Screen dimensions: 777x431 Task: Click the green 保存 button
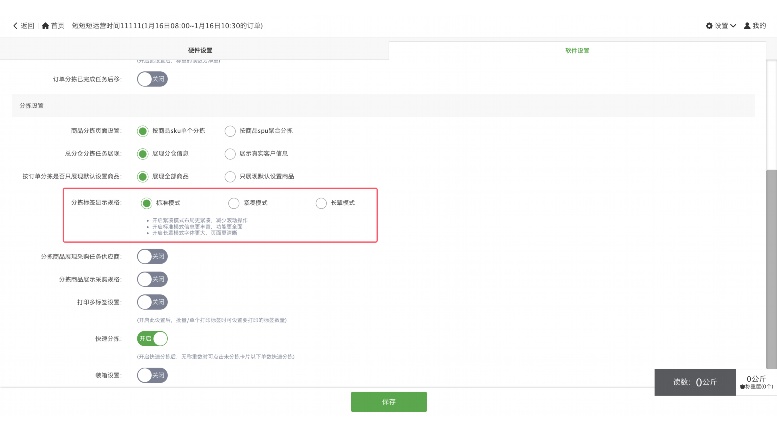click(x=389, y=402)
